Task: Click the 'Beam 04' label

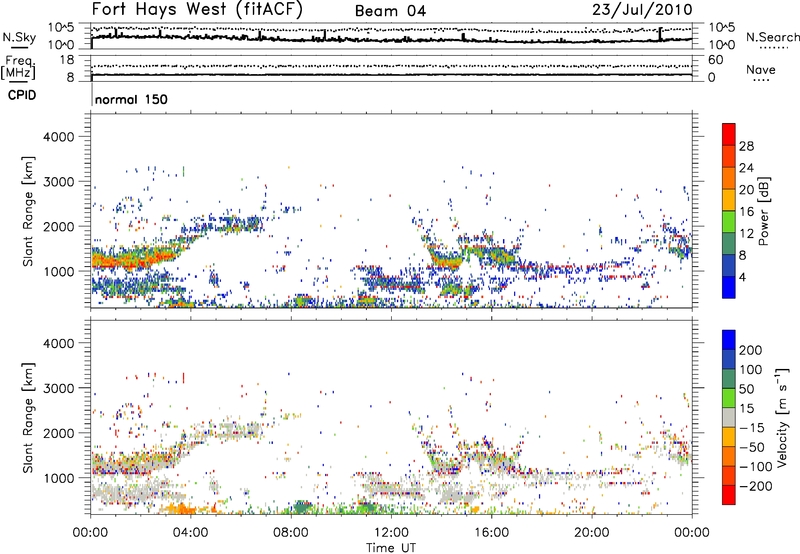Action: (390, 11)
